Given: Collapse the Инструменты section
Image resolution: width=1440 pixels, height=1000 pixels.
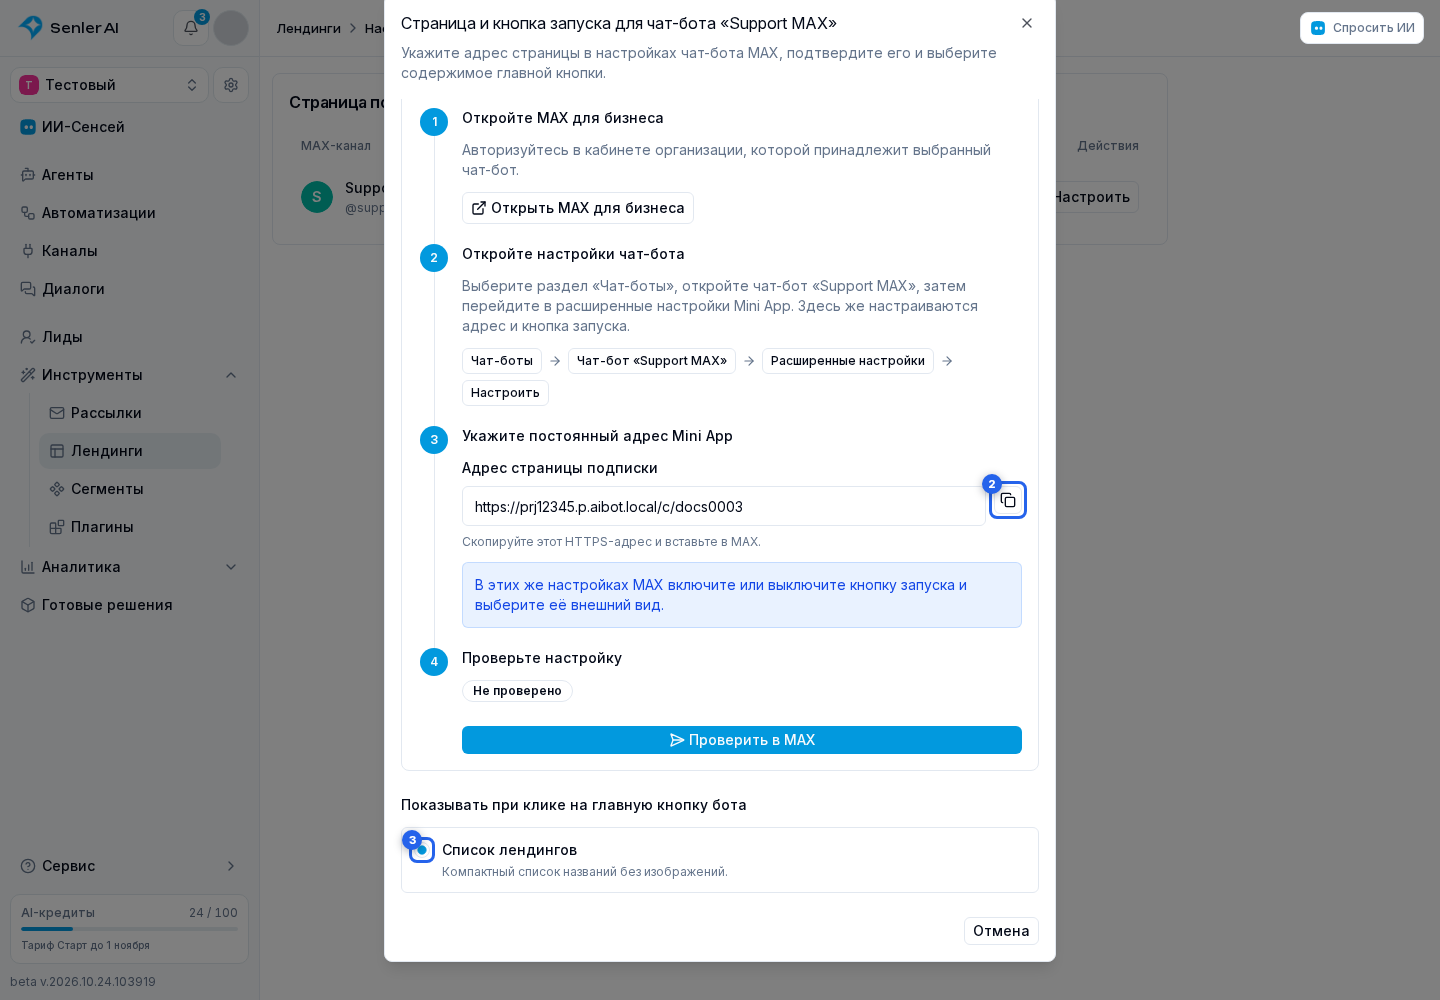Looking at the screenshot, I should point(130,375).
